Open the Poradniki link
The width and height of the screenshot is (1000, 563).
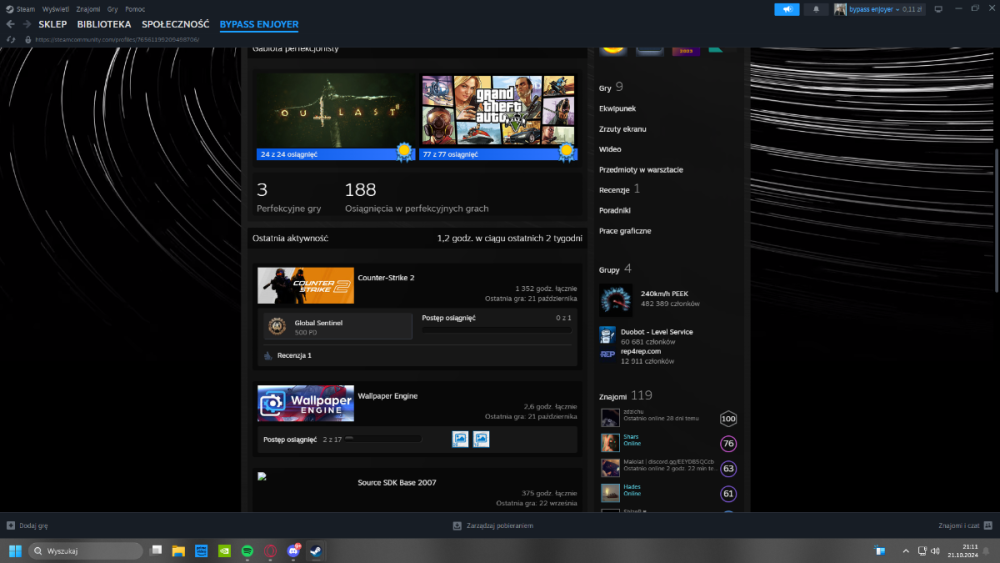click(x=615, y=210)
